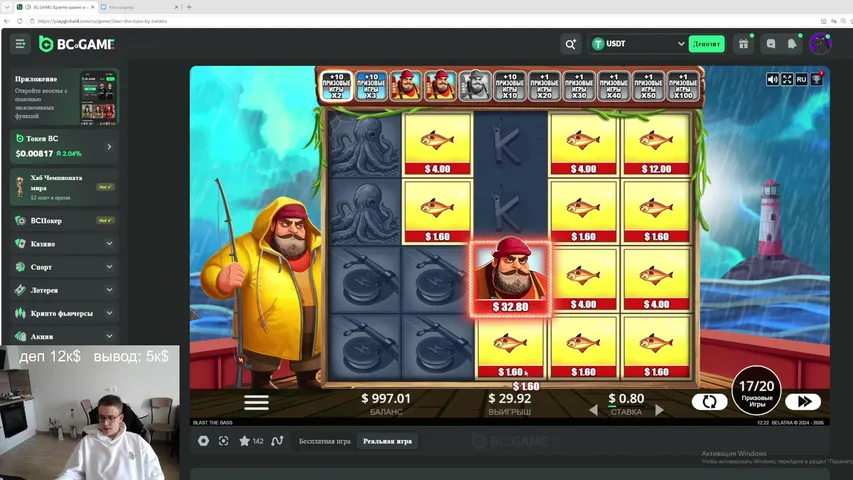This screenshot has height=480, width=853.
Task: Click the fisherman symbol showing $32.80
Action: tap(510, 279)
